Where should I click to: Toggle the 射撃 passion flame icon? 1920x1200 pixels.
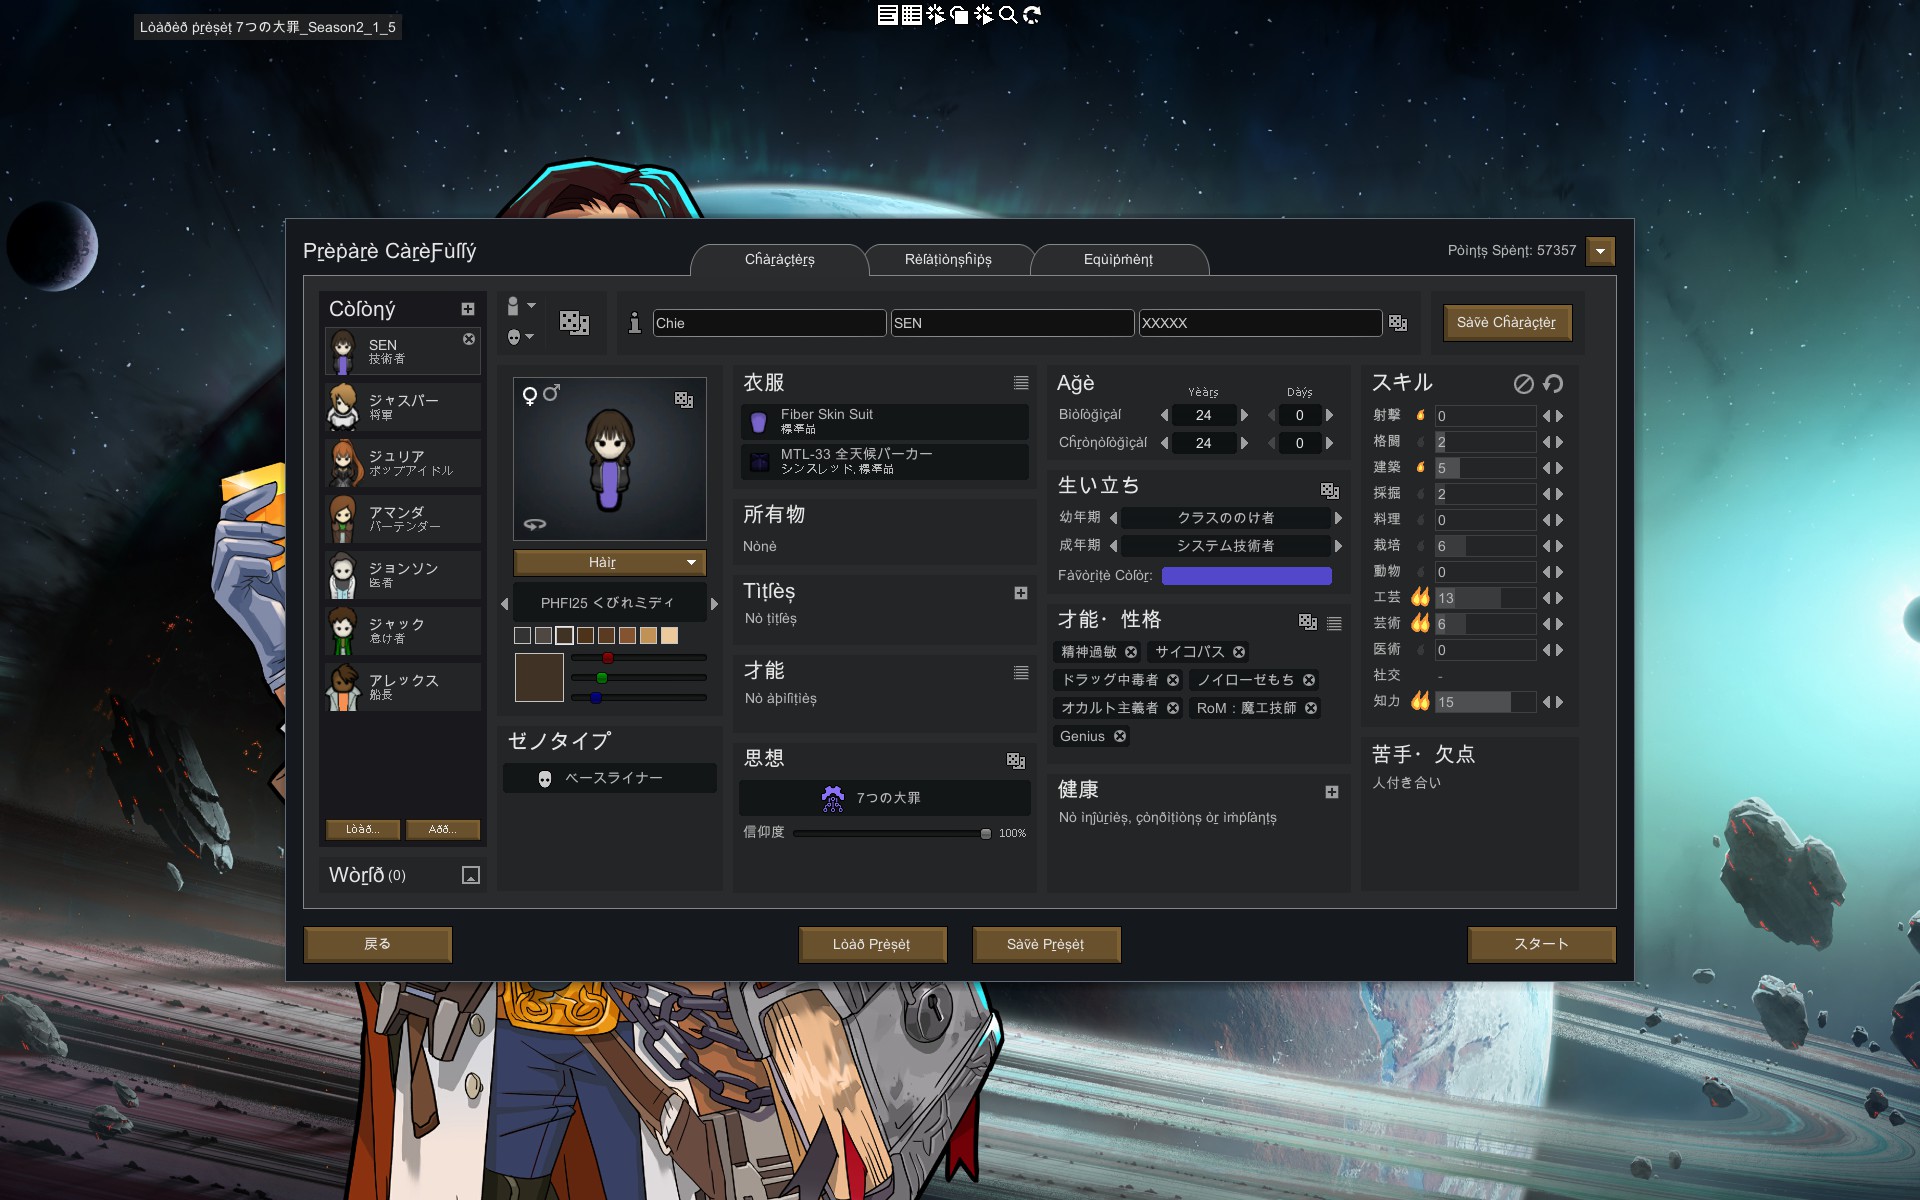(x=1420, y=416)
